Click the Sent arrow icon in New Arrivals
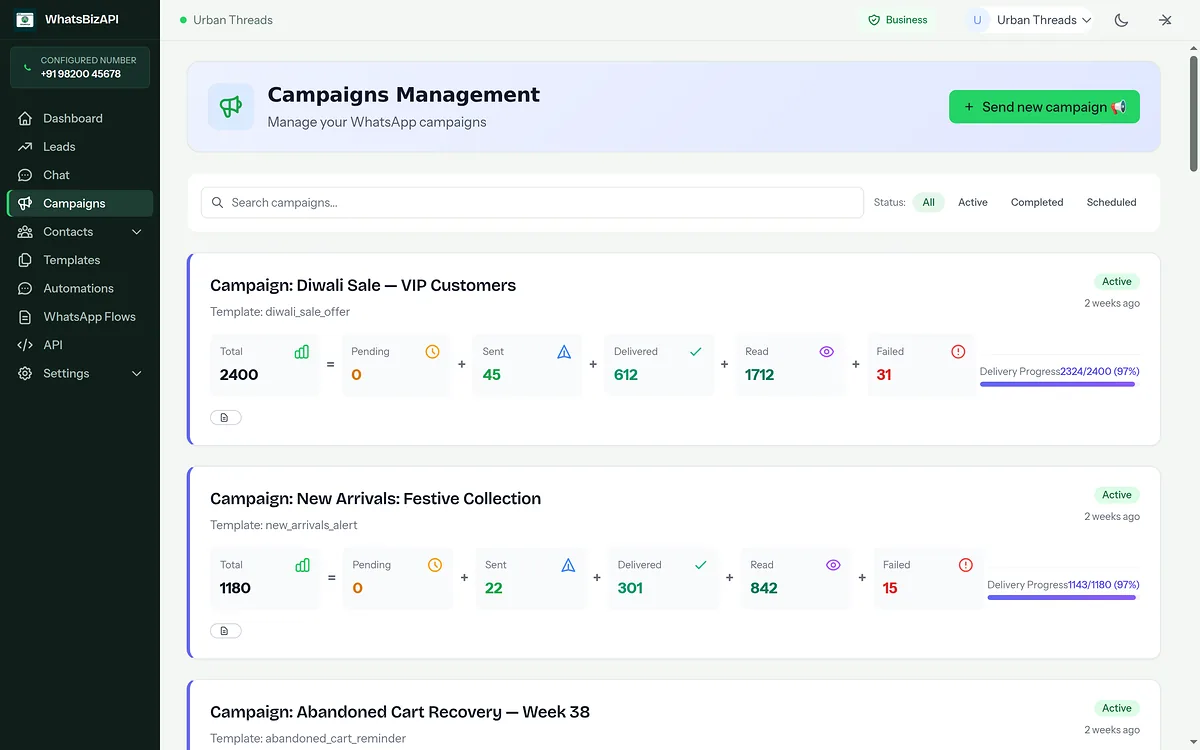 point(568,565)
